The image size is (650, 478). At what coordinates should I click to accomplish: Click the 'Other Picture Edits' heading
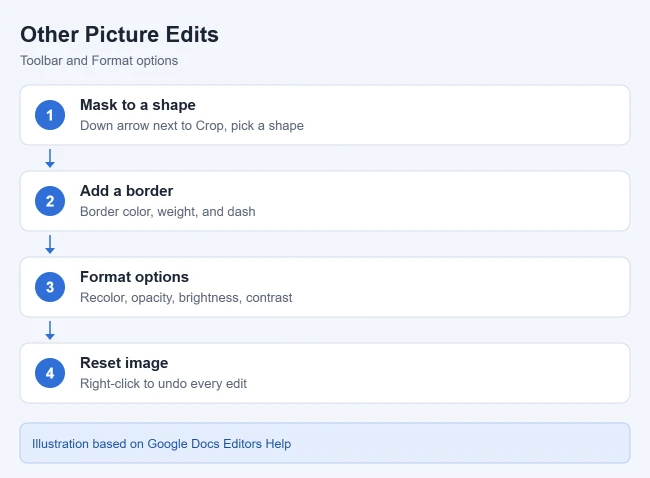click(119, 34)
